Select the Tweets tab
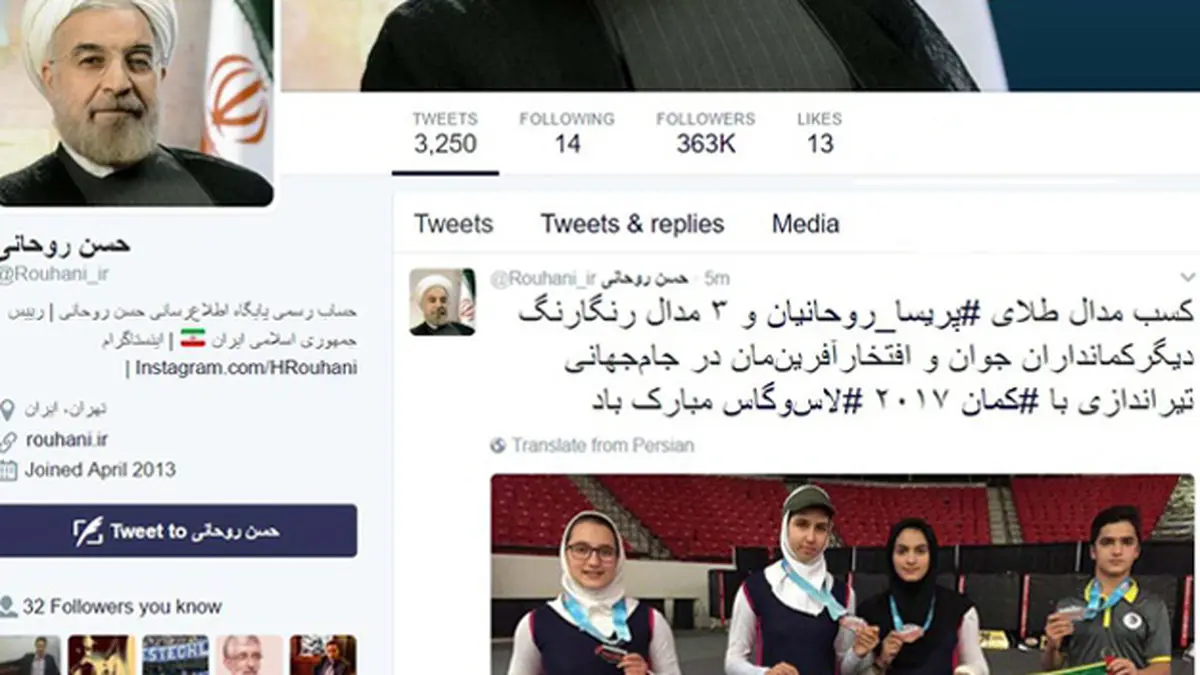Screen dimensions: 1200x675 coord(453,224)
